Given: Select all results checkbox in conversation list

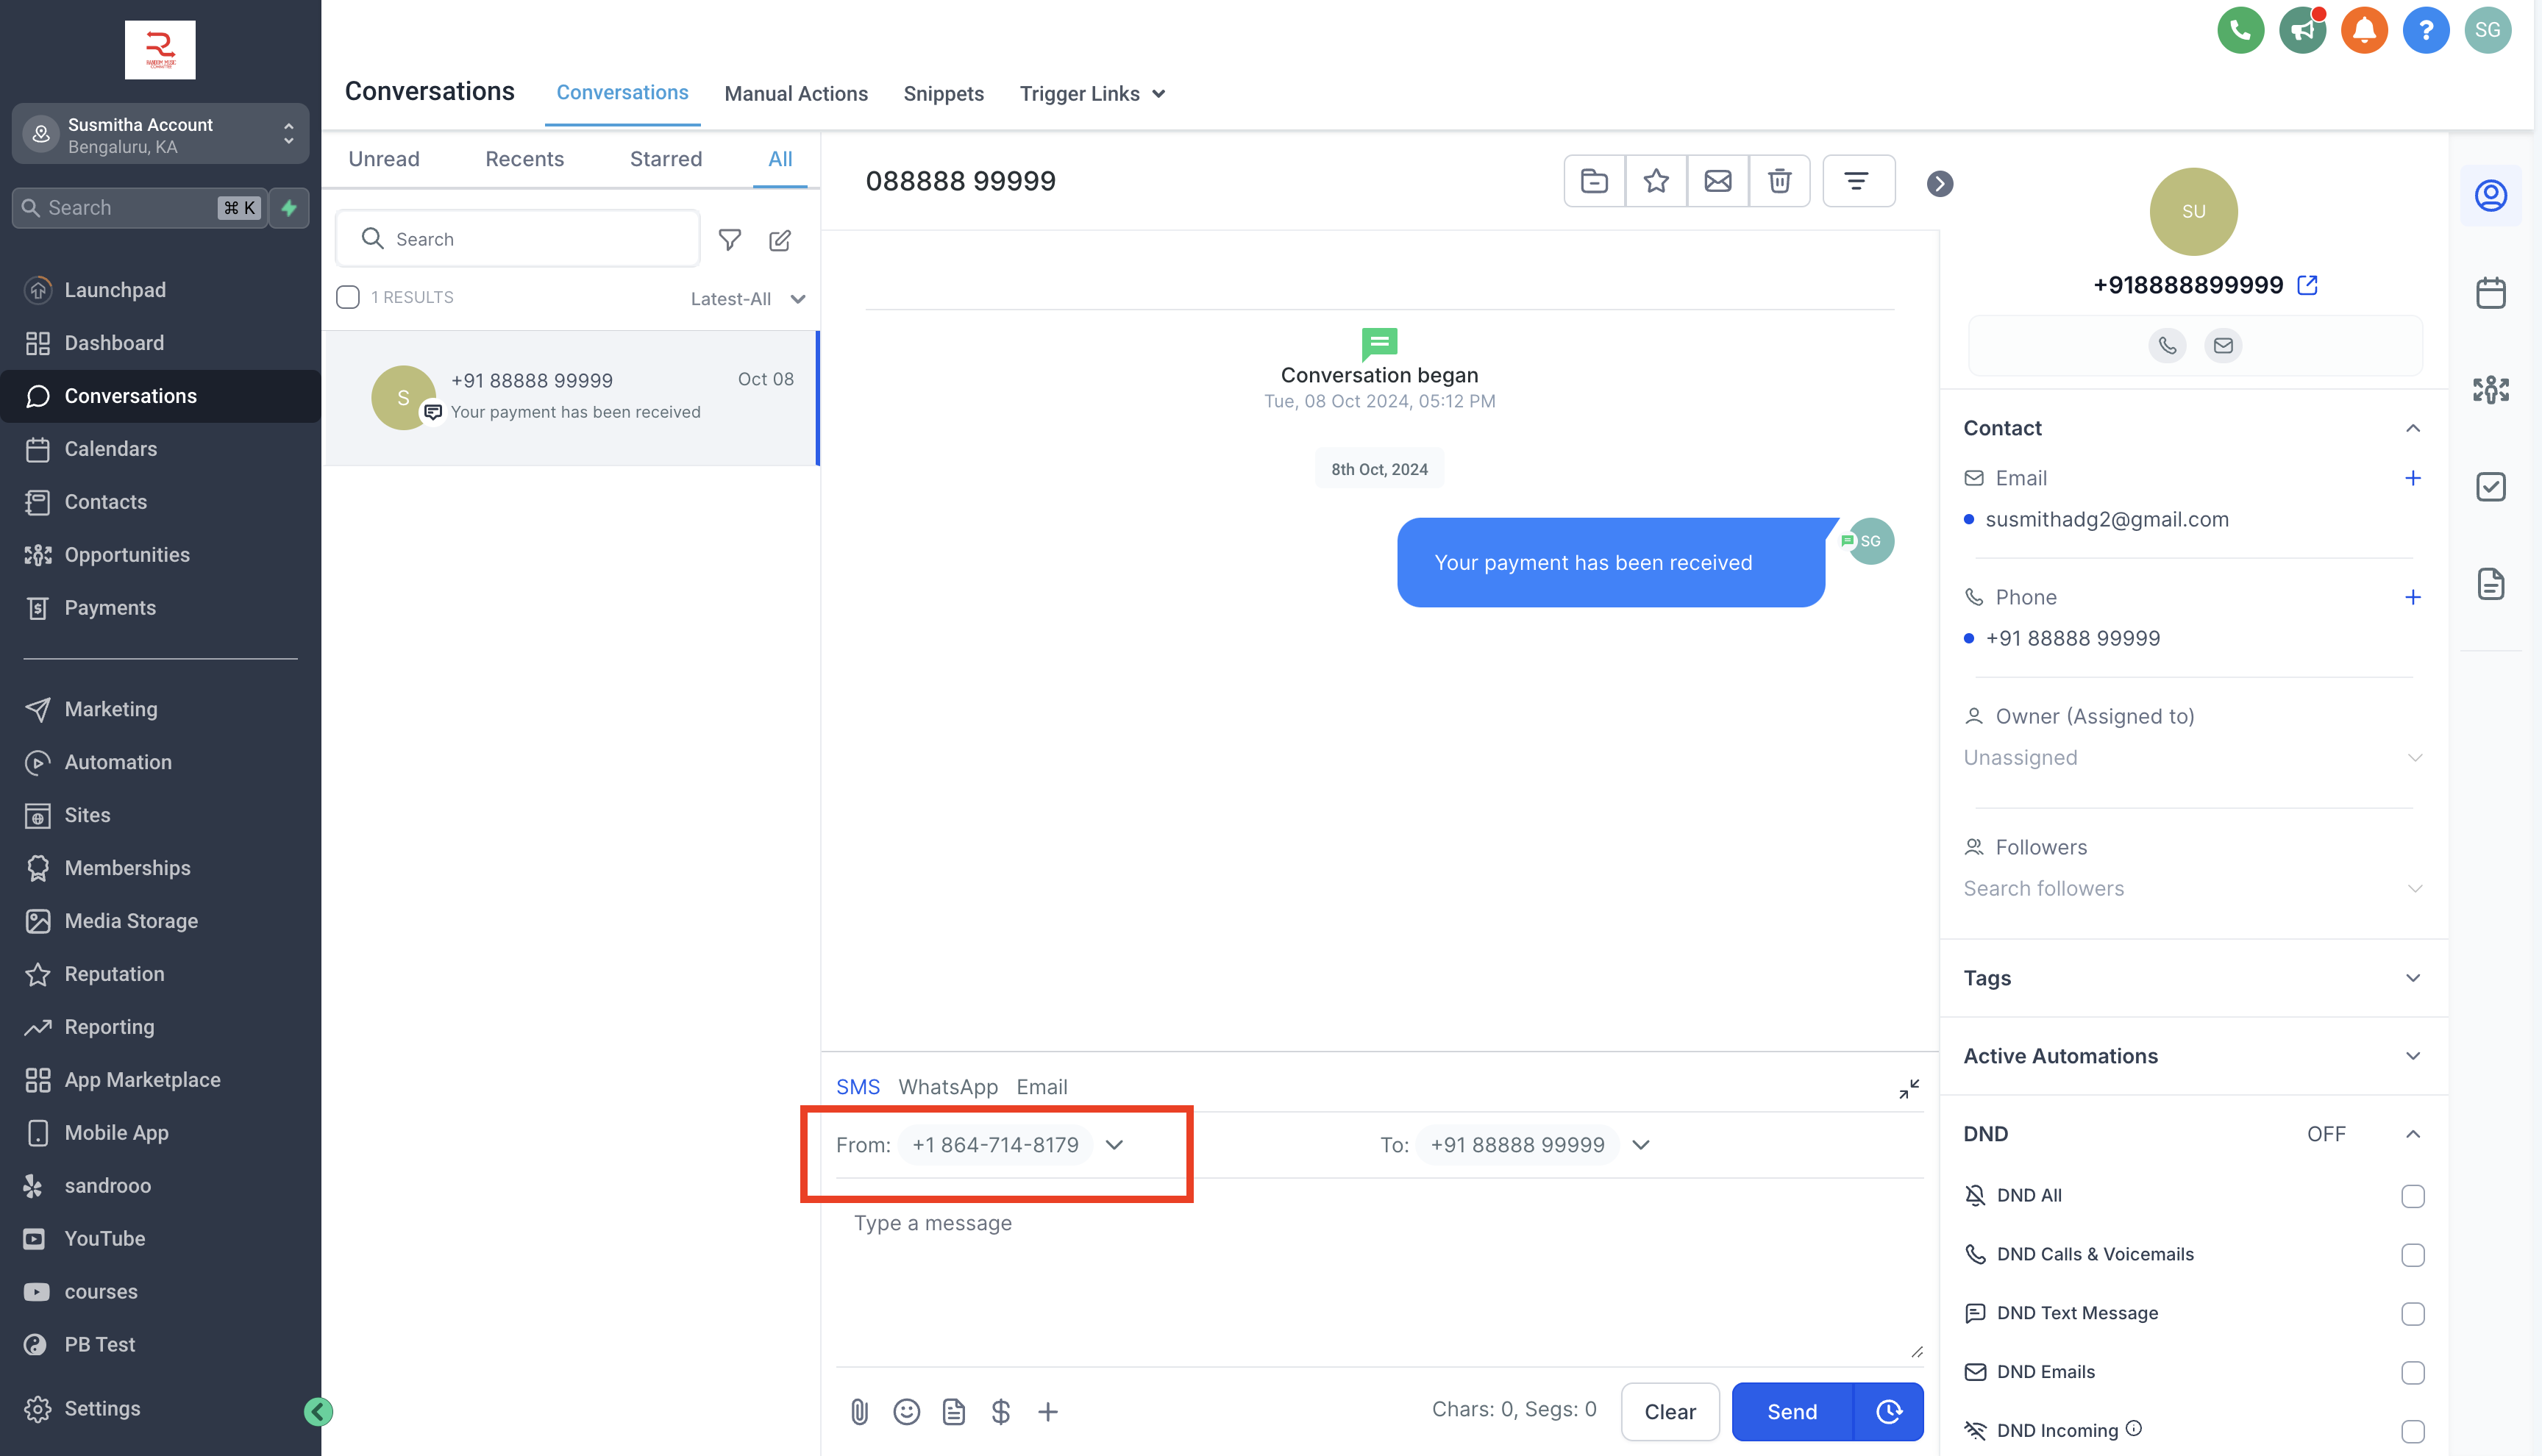Looking at the screenshot, I should [x=347, y=297].
